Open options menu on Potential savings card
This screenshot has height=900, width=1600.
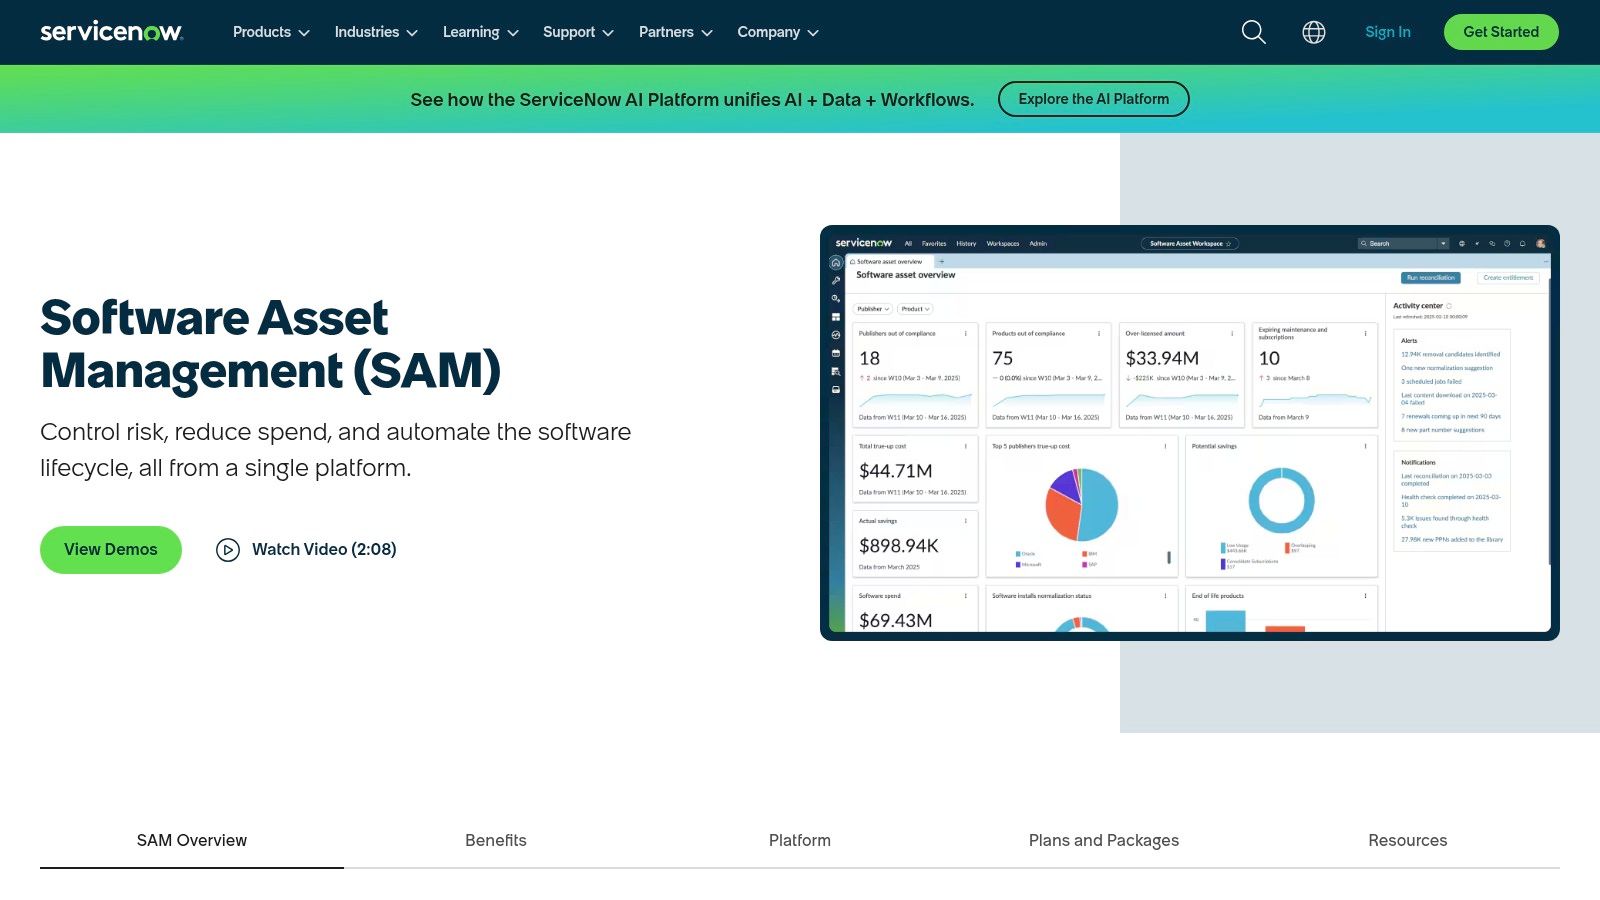tap(1365, 446)
